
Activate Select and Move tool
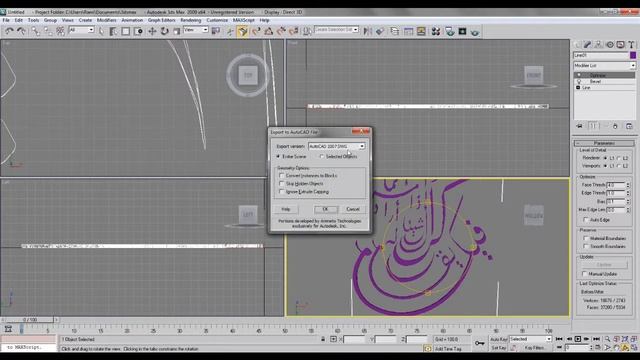pyautogui.click(x=152, y=31)
